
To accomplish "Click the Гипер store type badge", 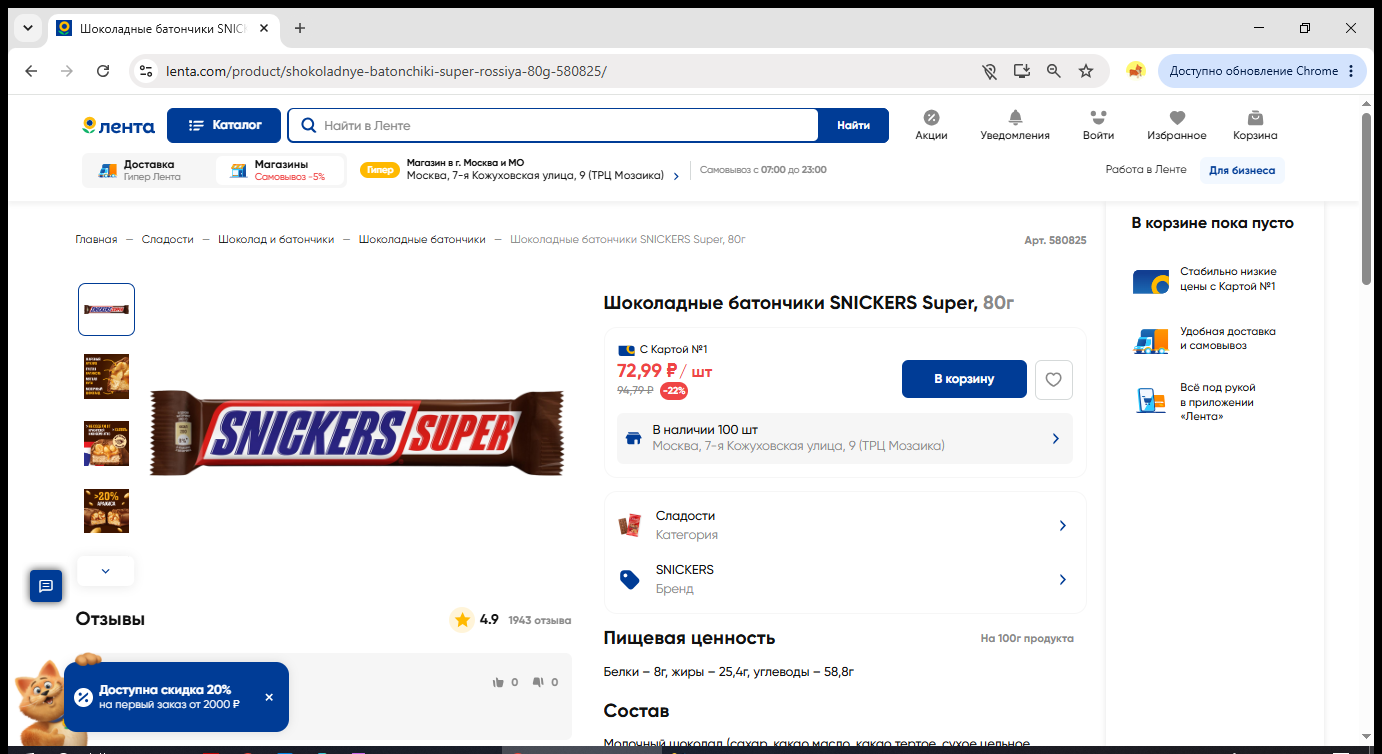I will pyautogui.click(x=380, y=170).
